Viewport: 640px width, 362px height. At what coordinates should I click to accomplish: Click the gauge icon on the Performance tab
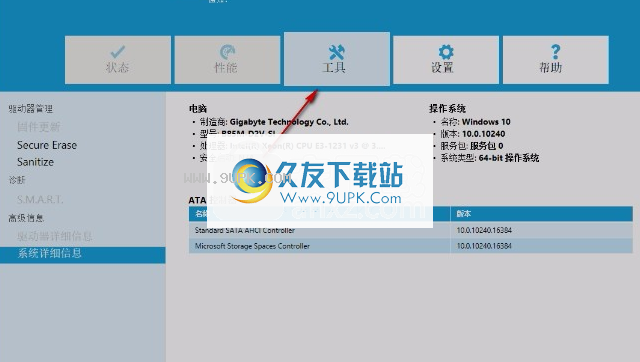[x=227, y=52]
